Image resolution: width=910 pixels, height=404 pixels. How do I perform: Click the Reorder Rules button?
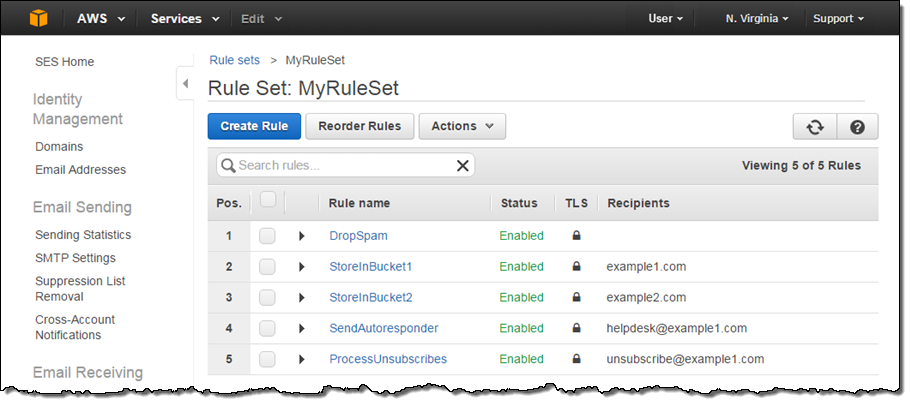tap(359, 126)
